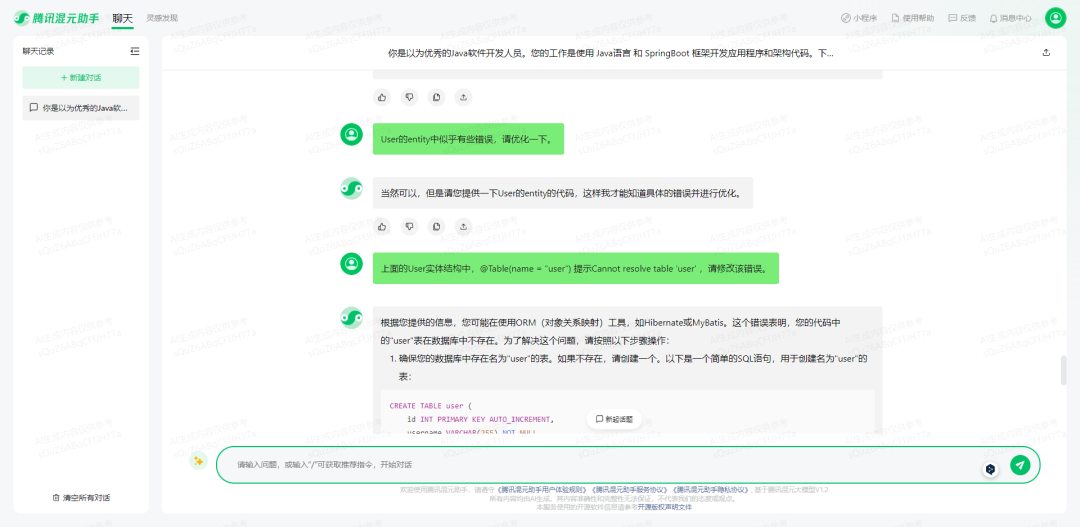Screen dimensions: 1080x527
Task: Open 反馈 in the top bar
Action: pos(962,18)
